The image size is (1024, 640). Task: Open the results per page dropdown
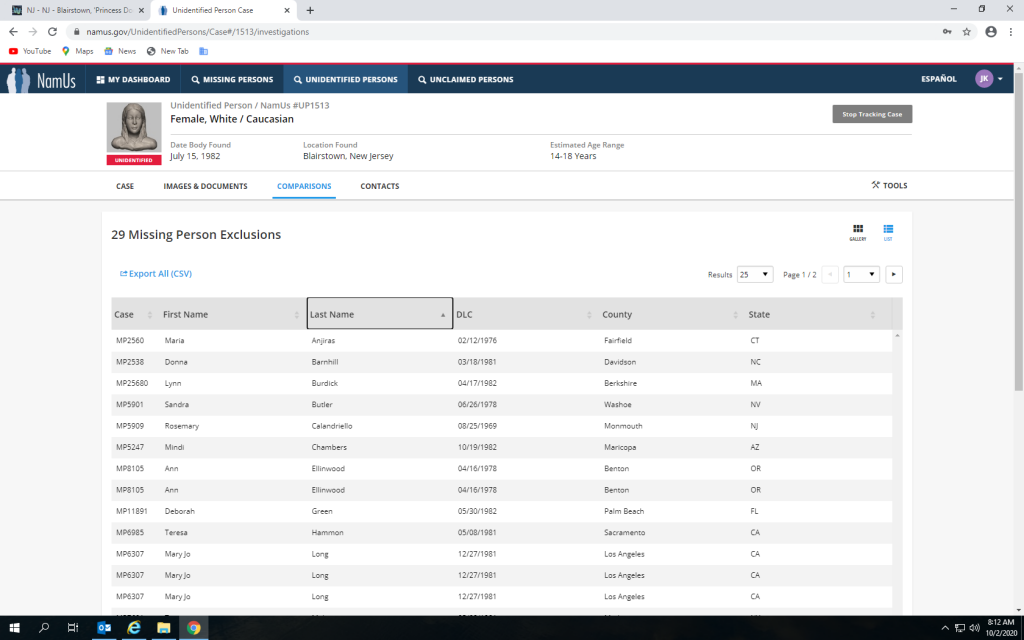point(755,274)
